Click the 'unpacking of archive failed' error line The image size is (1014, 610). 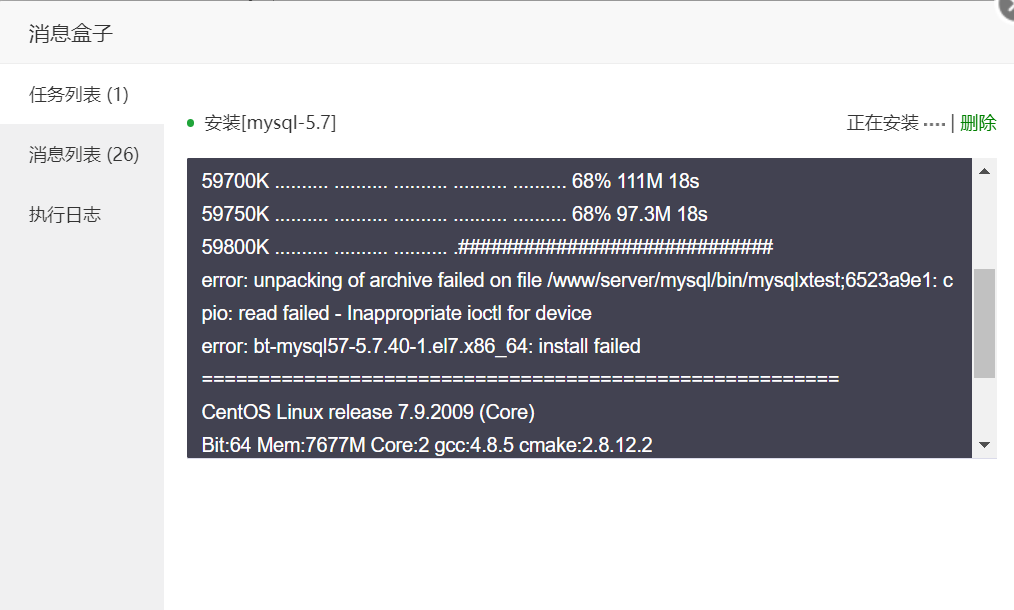(x=577, y=280)
